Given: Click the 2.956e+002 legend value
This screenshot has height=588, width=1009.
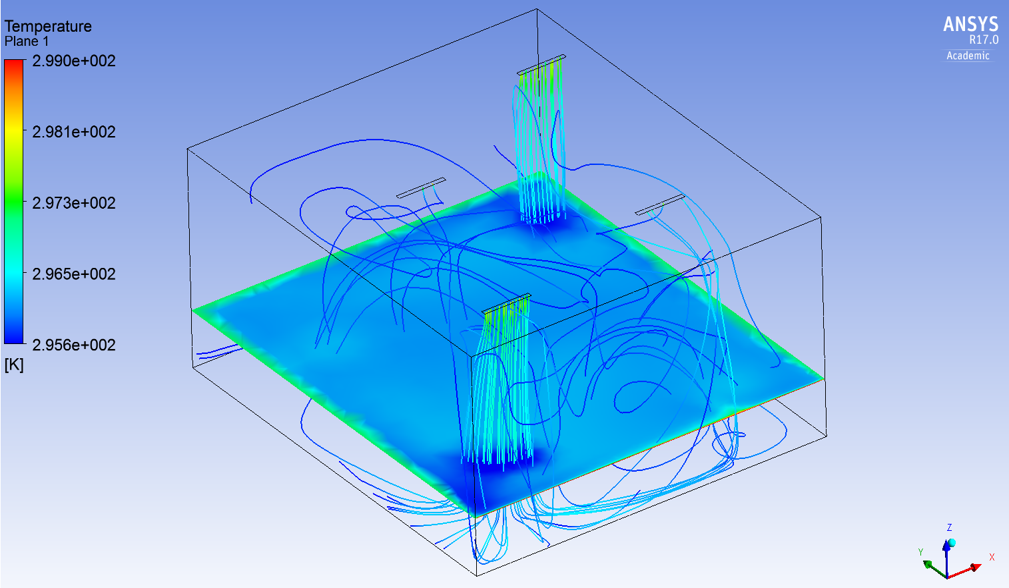Looking at the screenshot, I should pyautogui.click(x=74, y=345).
